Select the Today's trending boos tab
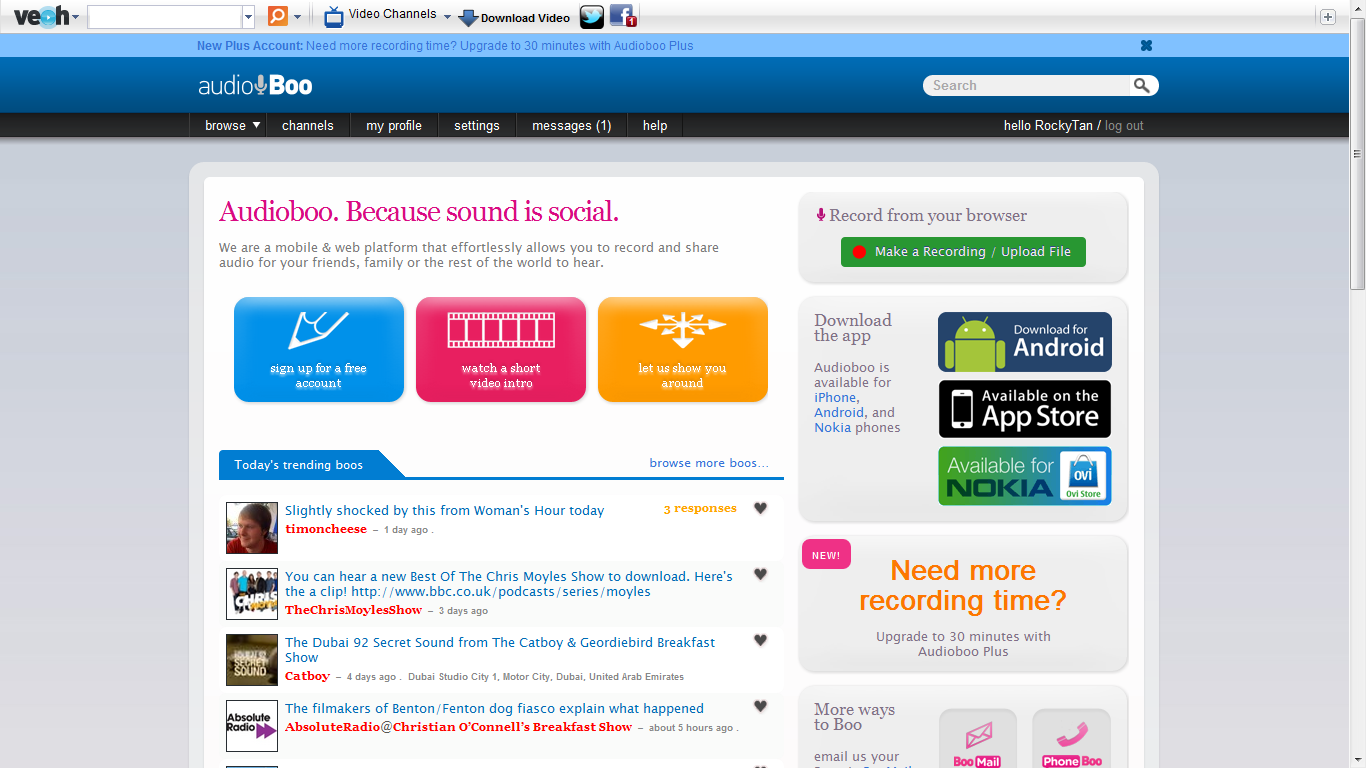 tap(300, 464)
